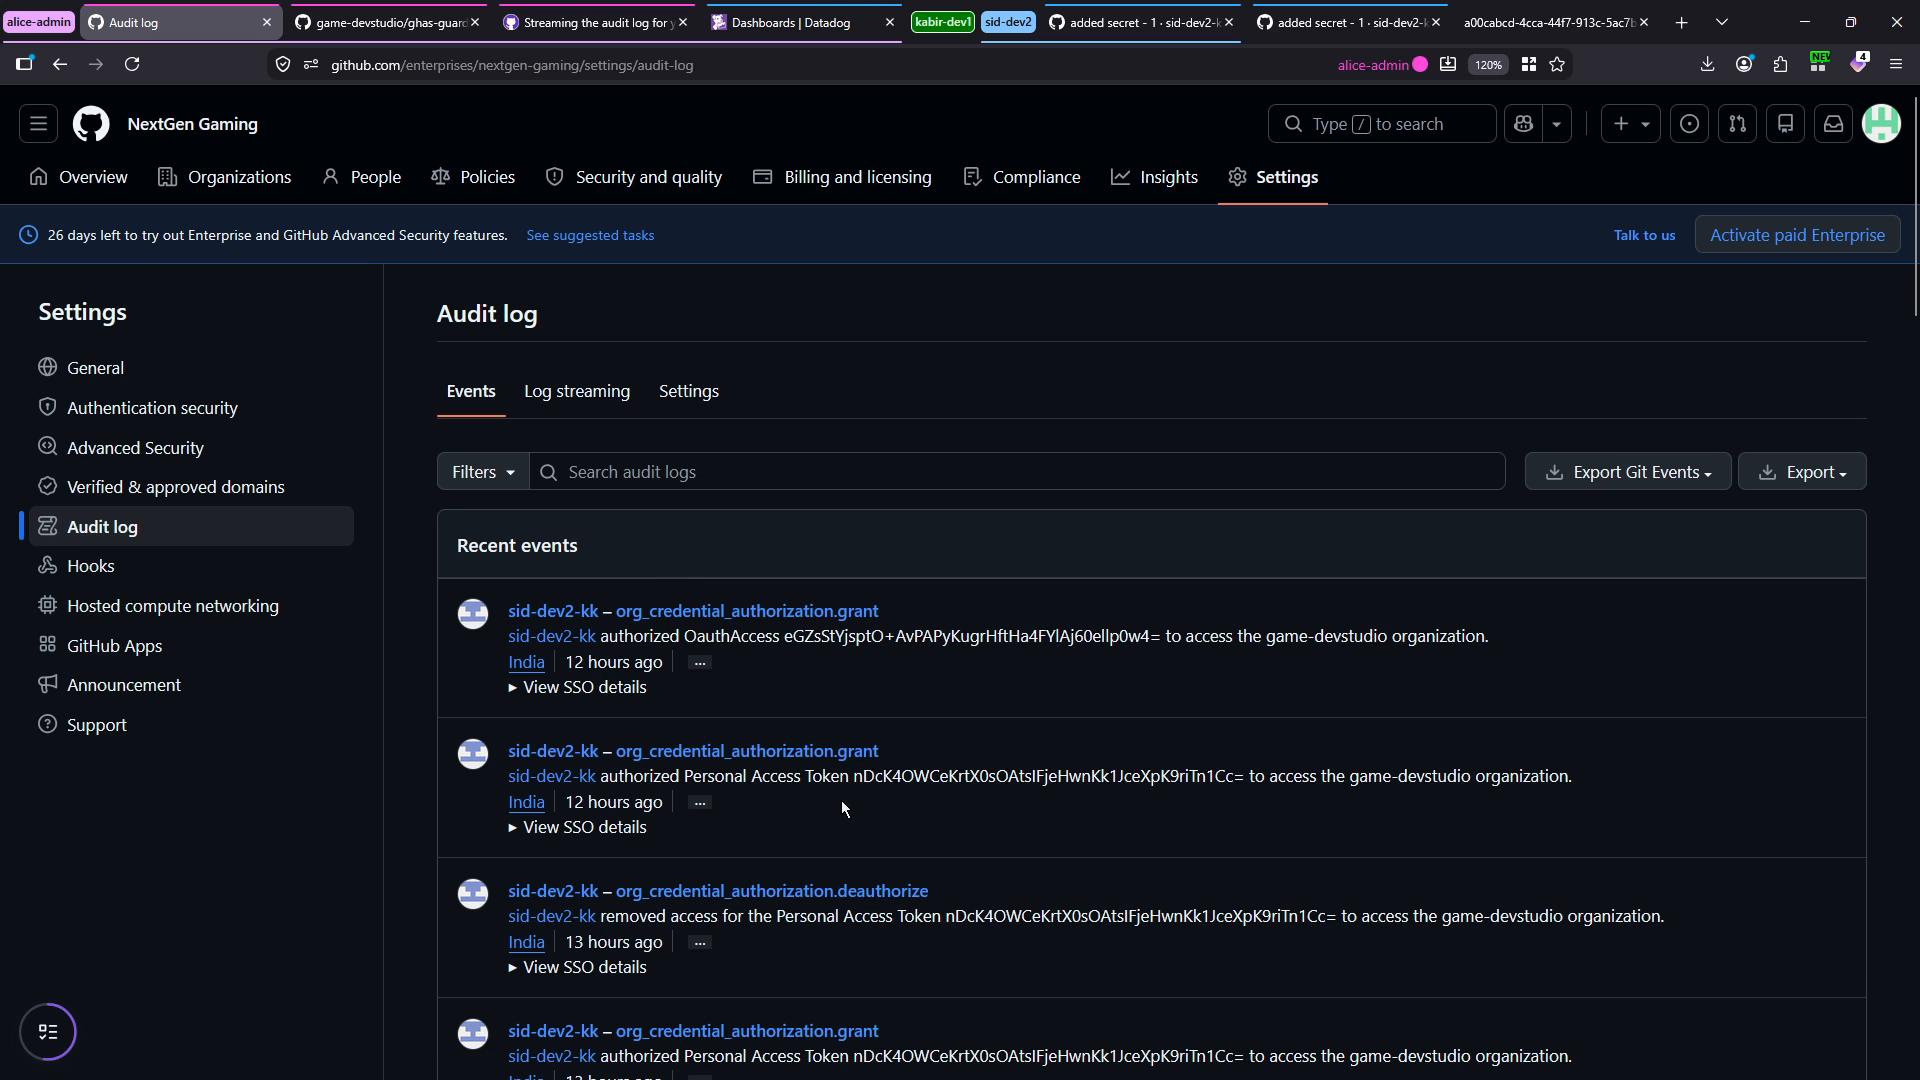Click the ellipsis button beside 13 hours ago
Image resolution: width=1920 pixels, height=1080 pixels.
point(699,943)
